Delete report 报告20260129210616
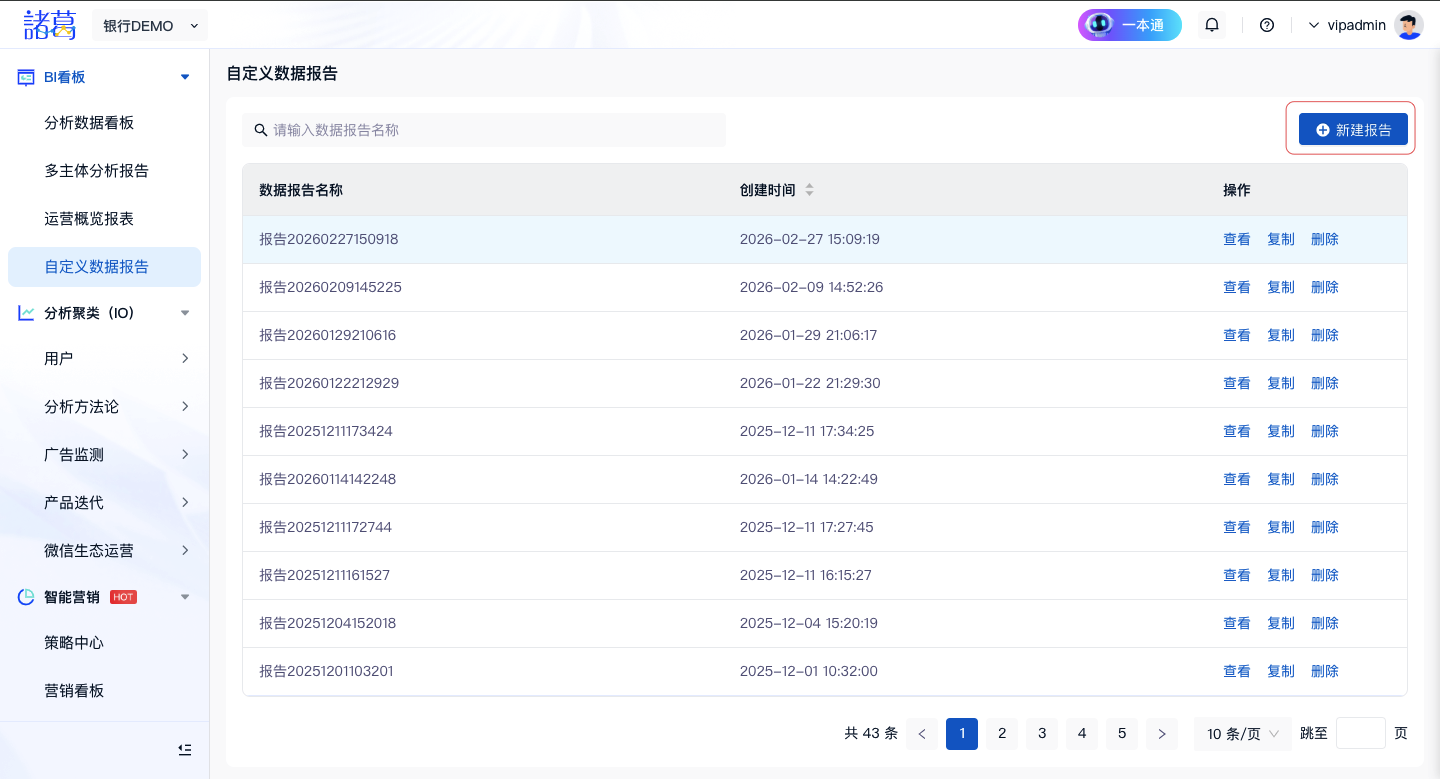The image size is (1440, 779). pyautogui.click(x=1324, y=335)
